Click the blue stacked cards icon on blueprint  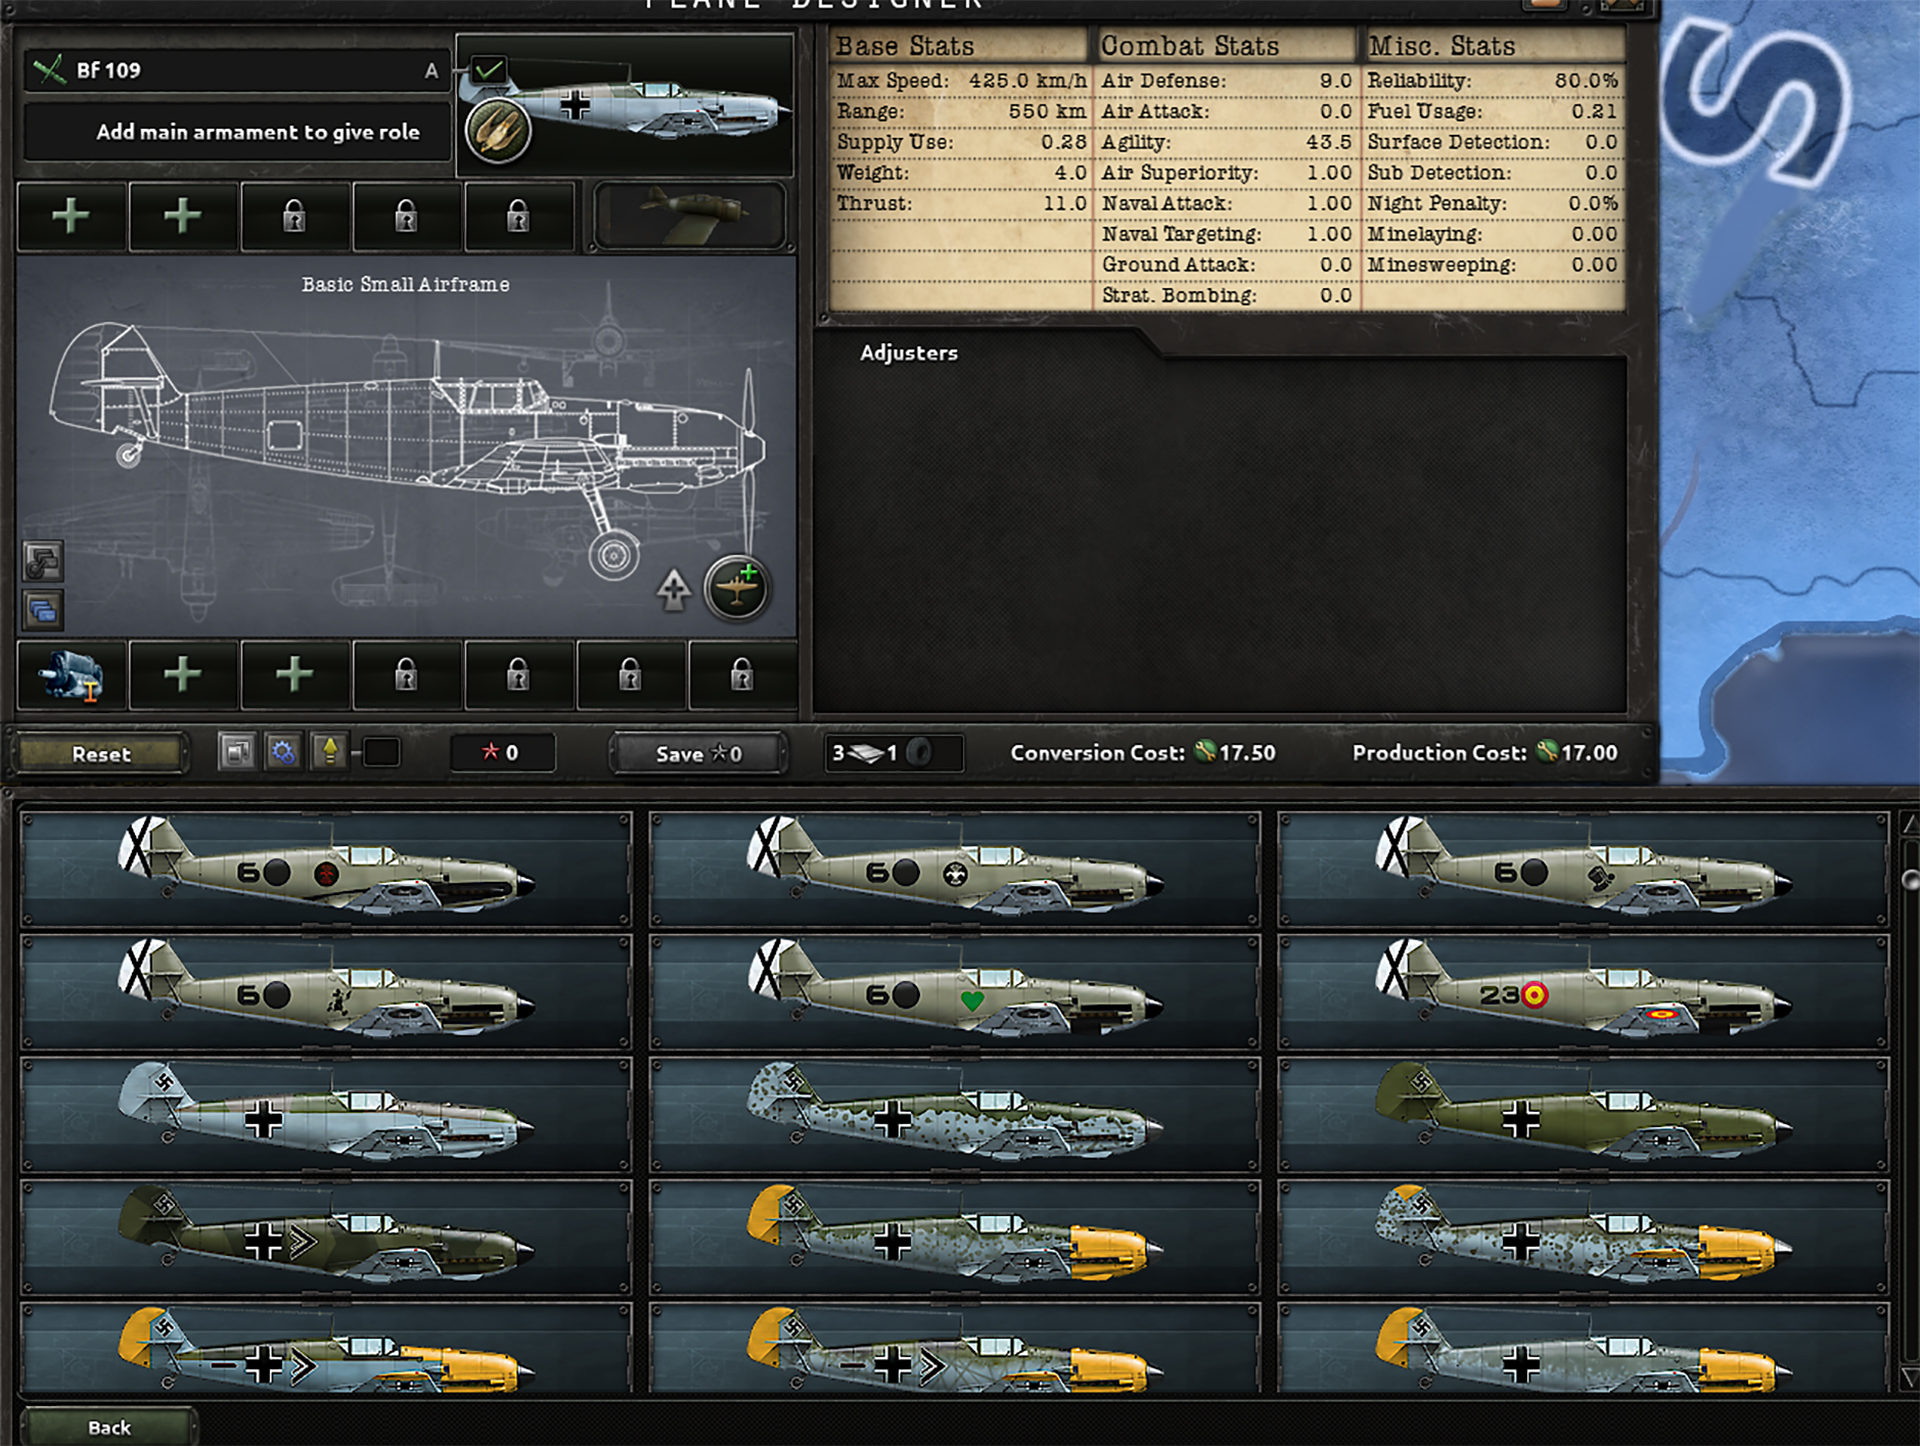[43, 609]
